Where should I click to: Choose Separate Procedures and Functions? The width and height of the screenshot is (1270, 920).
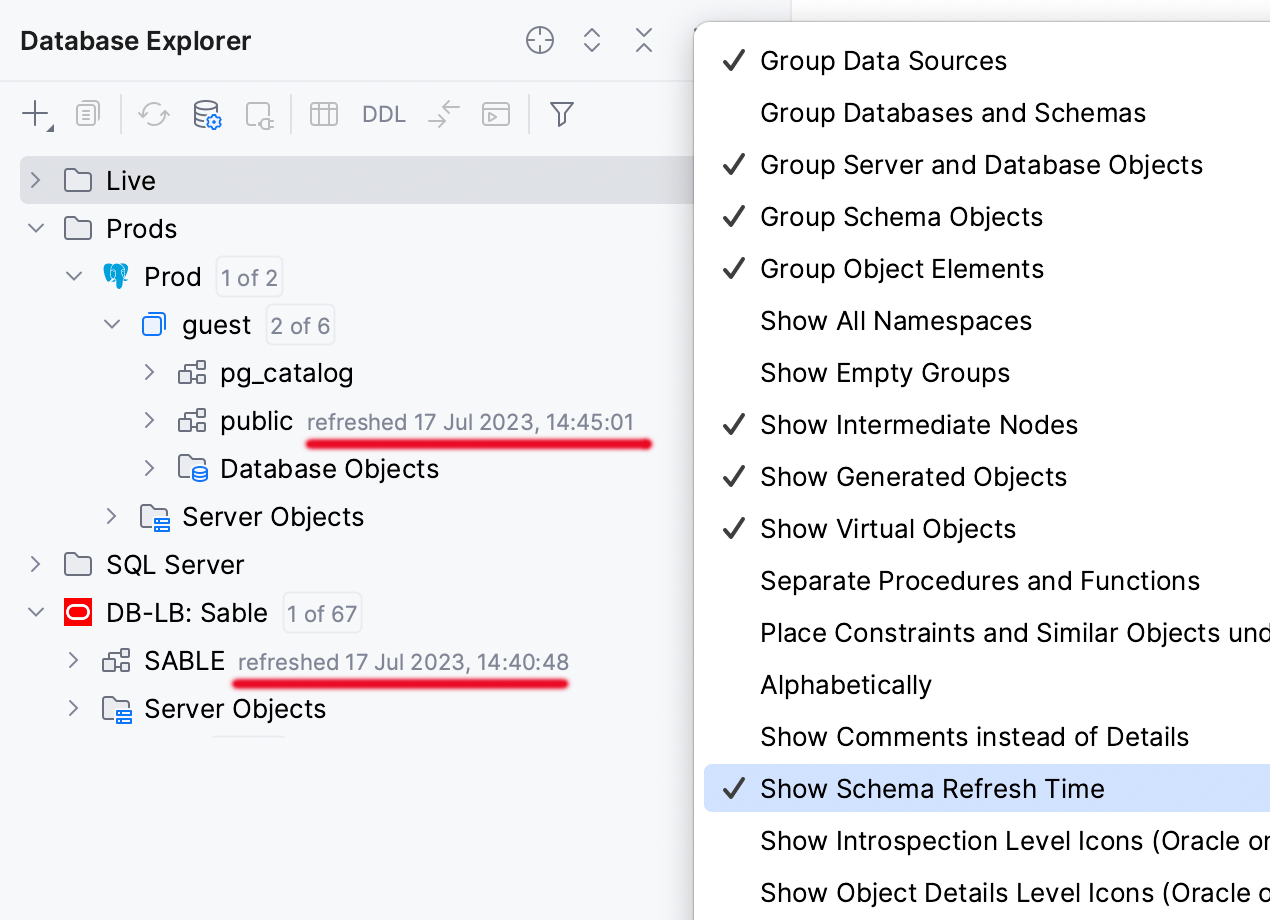coord(980,581)
